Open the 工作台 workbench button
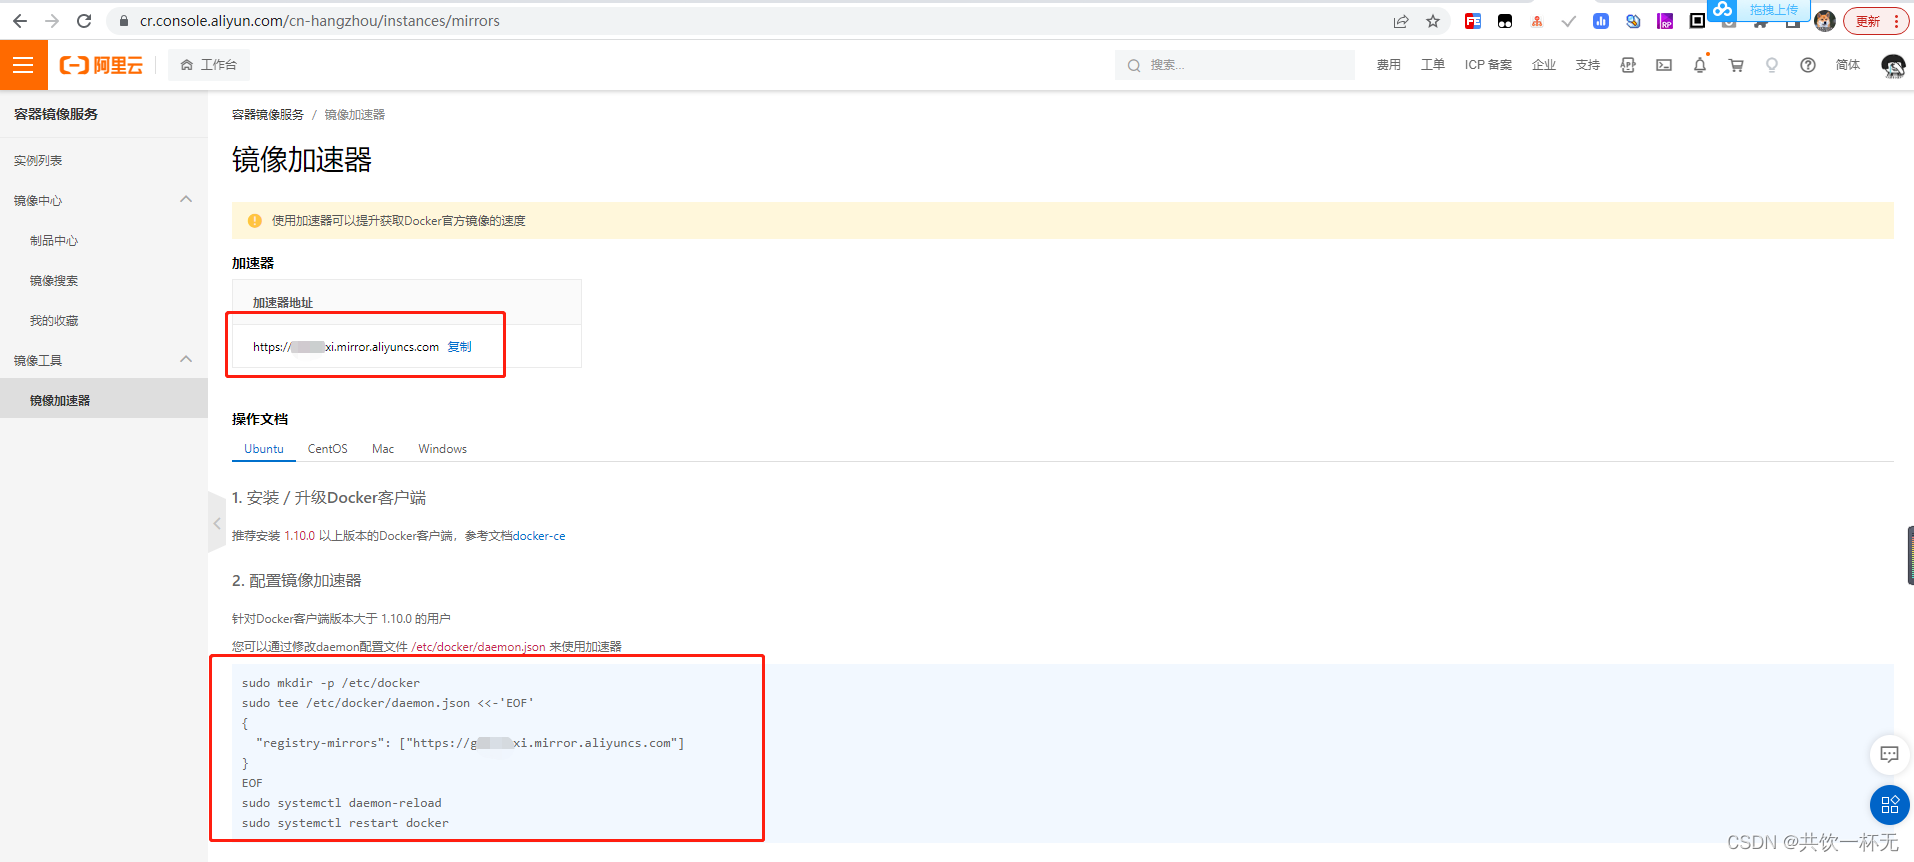This screenshot has width=1914, height=862. (x=209, y=65)
